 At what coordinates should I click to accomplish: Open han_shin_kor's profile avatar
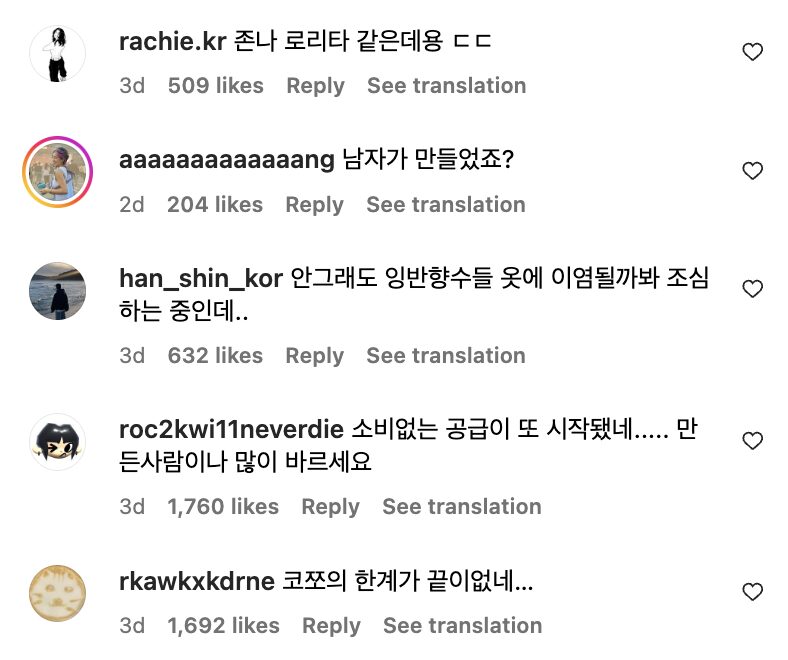pyautogui.click(x=58, y=291)
